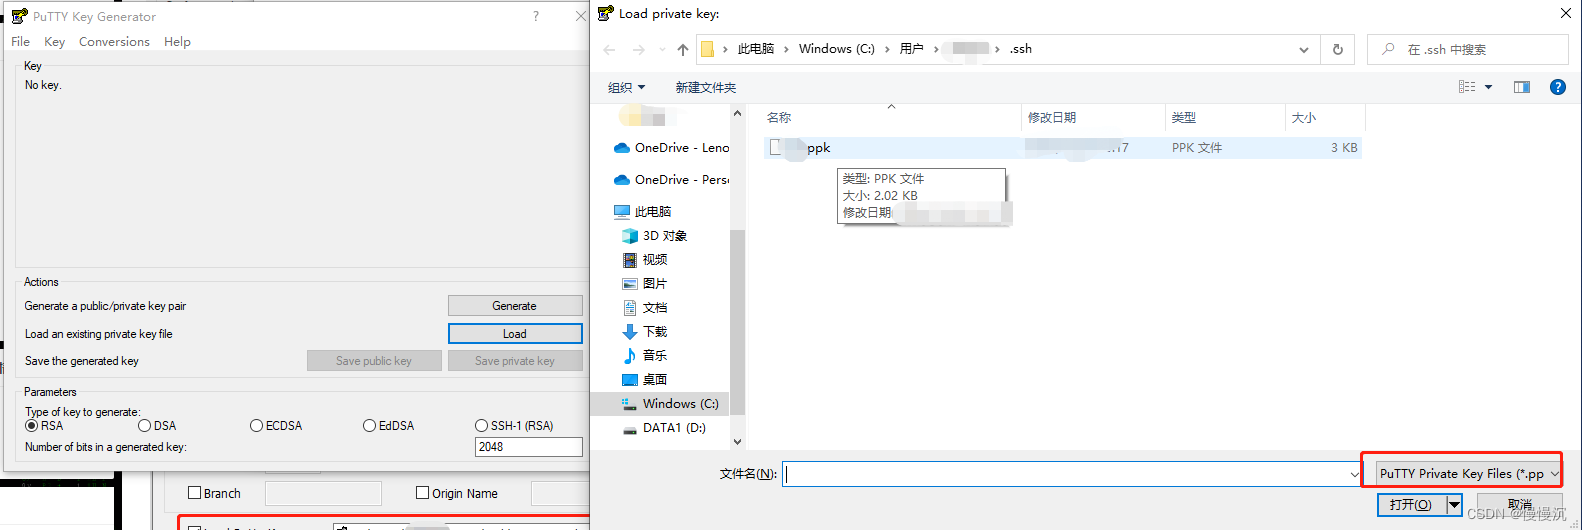Click Load to load existing private key

coord(515,334)
